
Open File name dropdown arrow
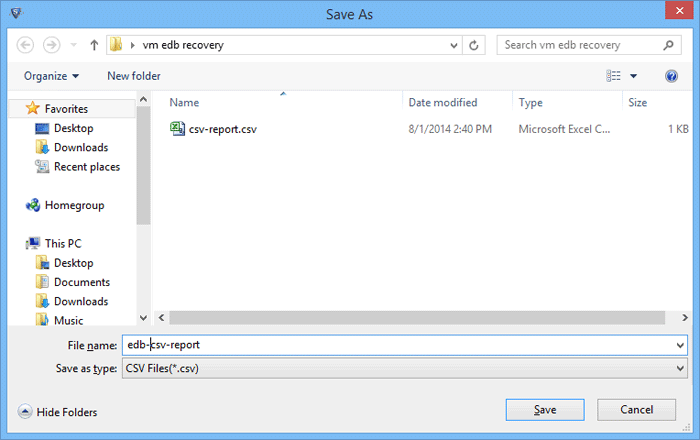pyautogui.click(x=679, y=345)
